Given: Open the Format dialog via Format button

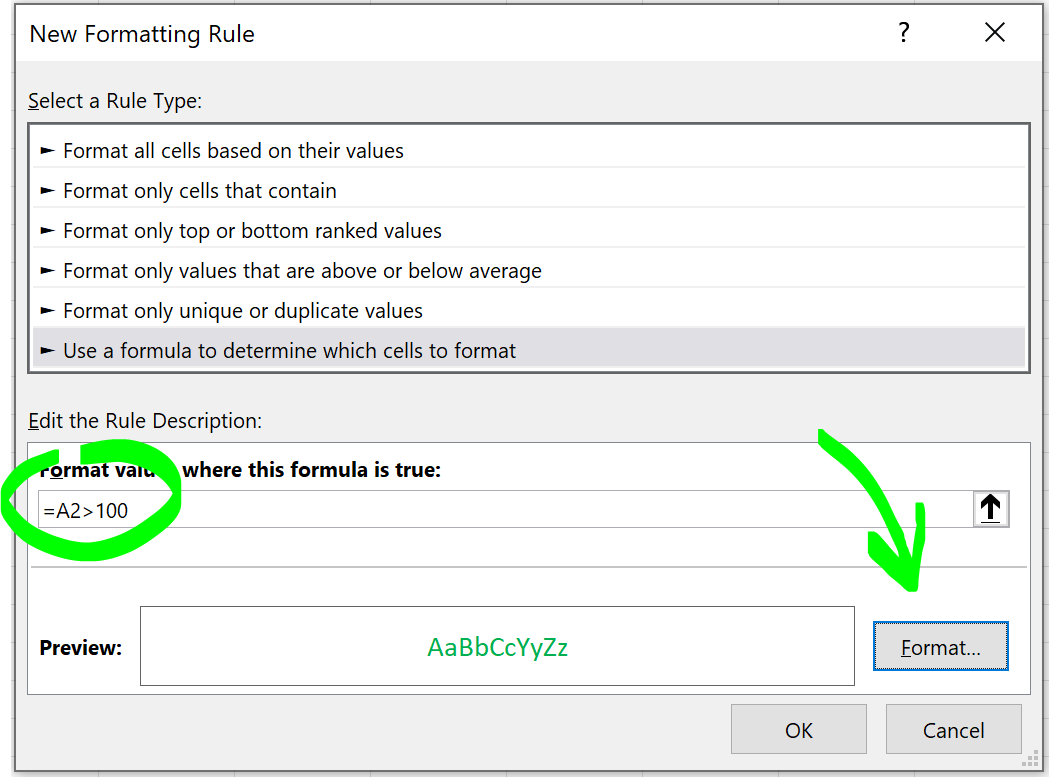Looking at the screenshot, I should (x=940, y=647).
